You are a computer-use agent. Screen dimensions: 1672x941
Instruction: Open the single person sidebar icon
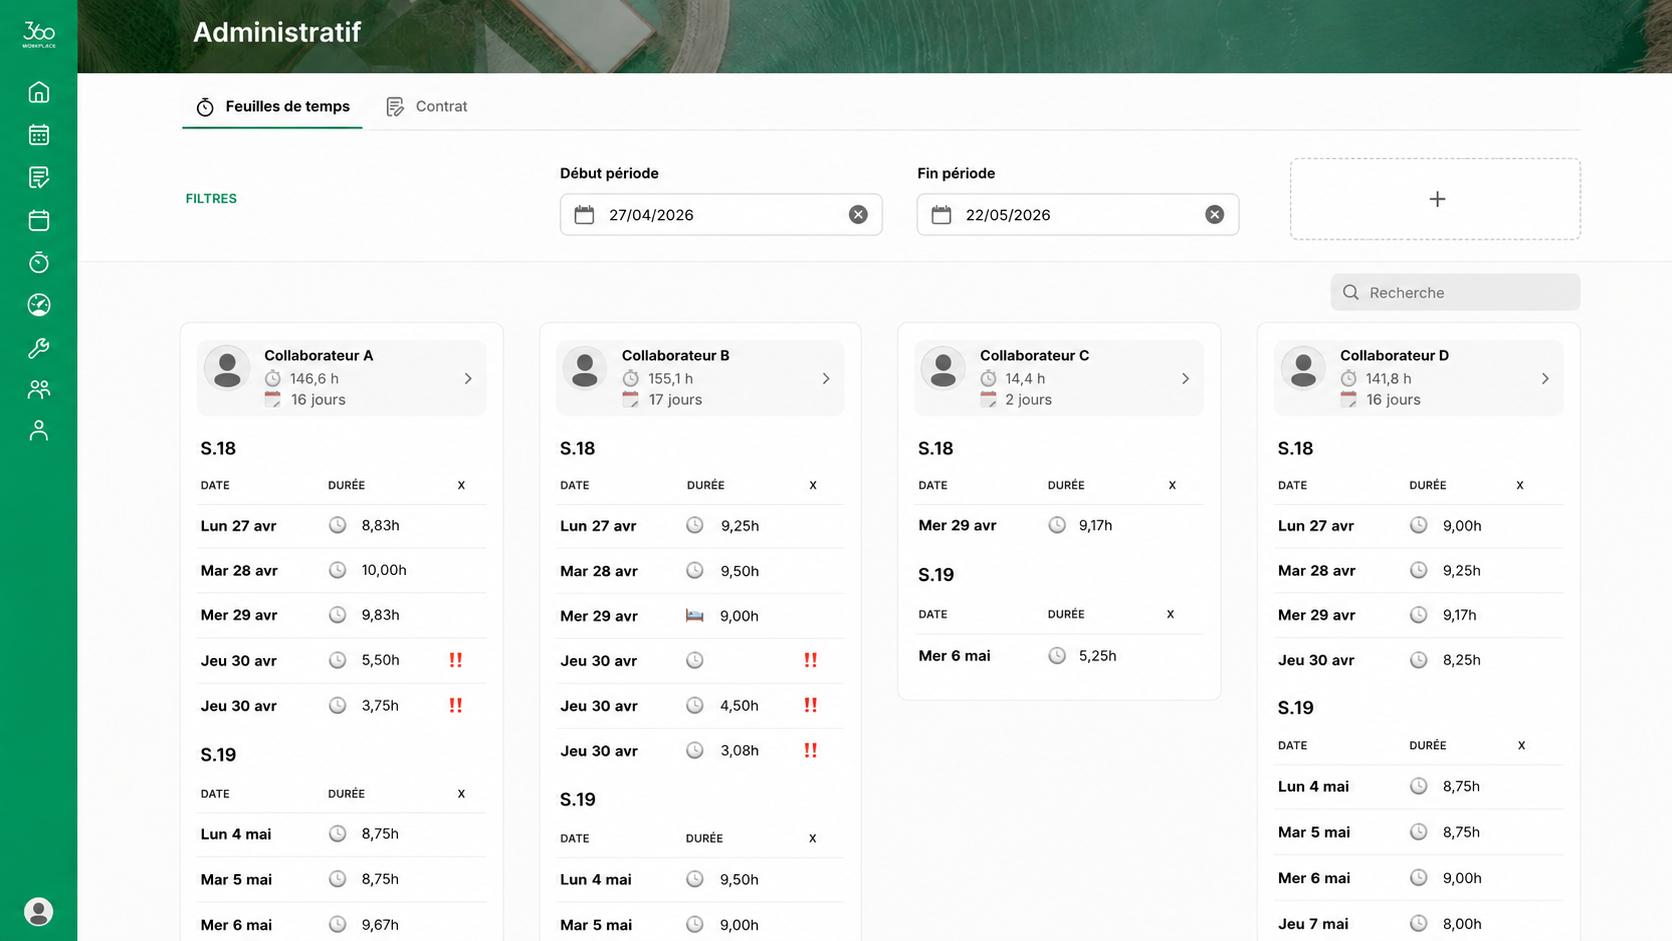(x=38, y=431)
